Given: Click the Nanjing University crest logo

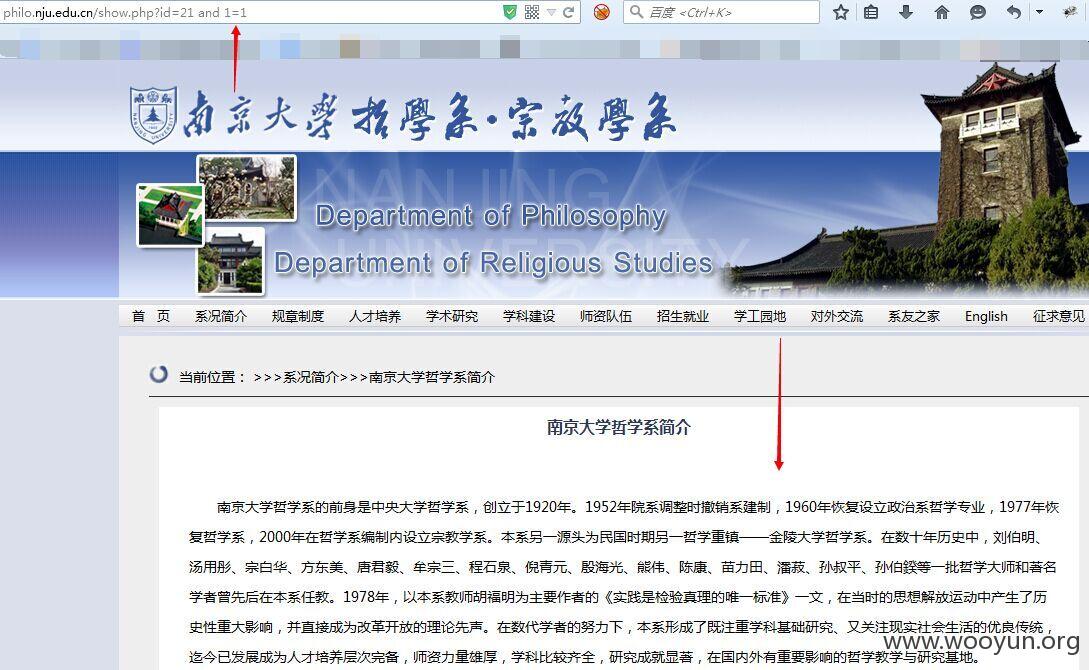Looking at the screenshot, I should (x=153, y=115).
